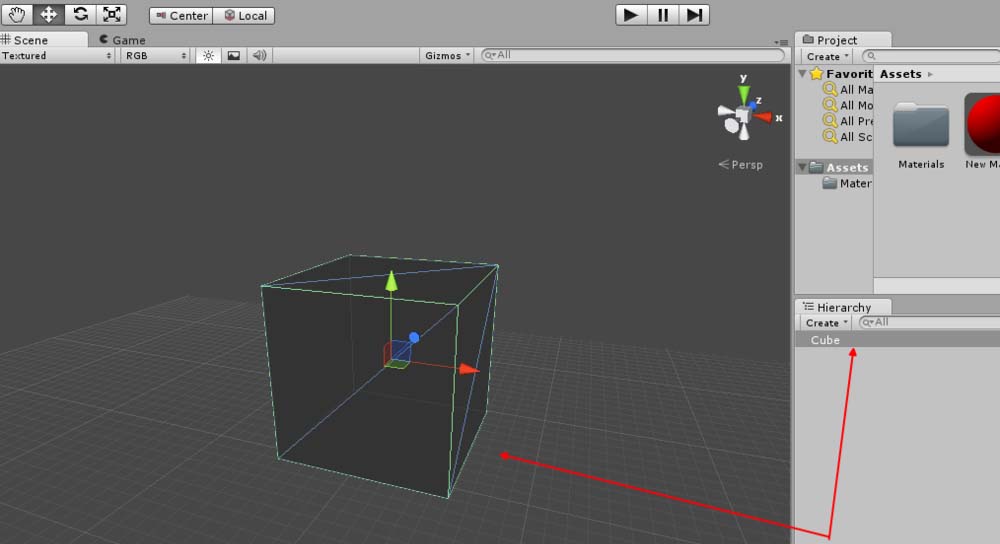Select the Hand tool

click(x=17, y=15)
